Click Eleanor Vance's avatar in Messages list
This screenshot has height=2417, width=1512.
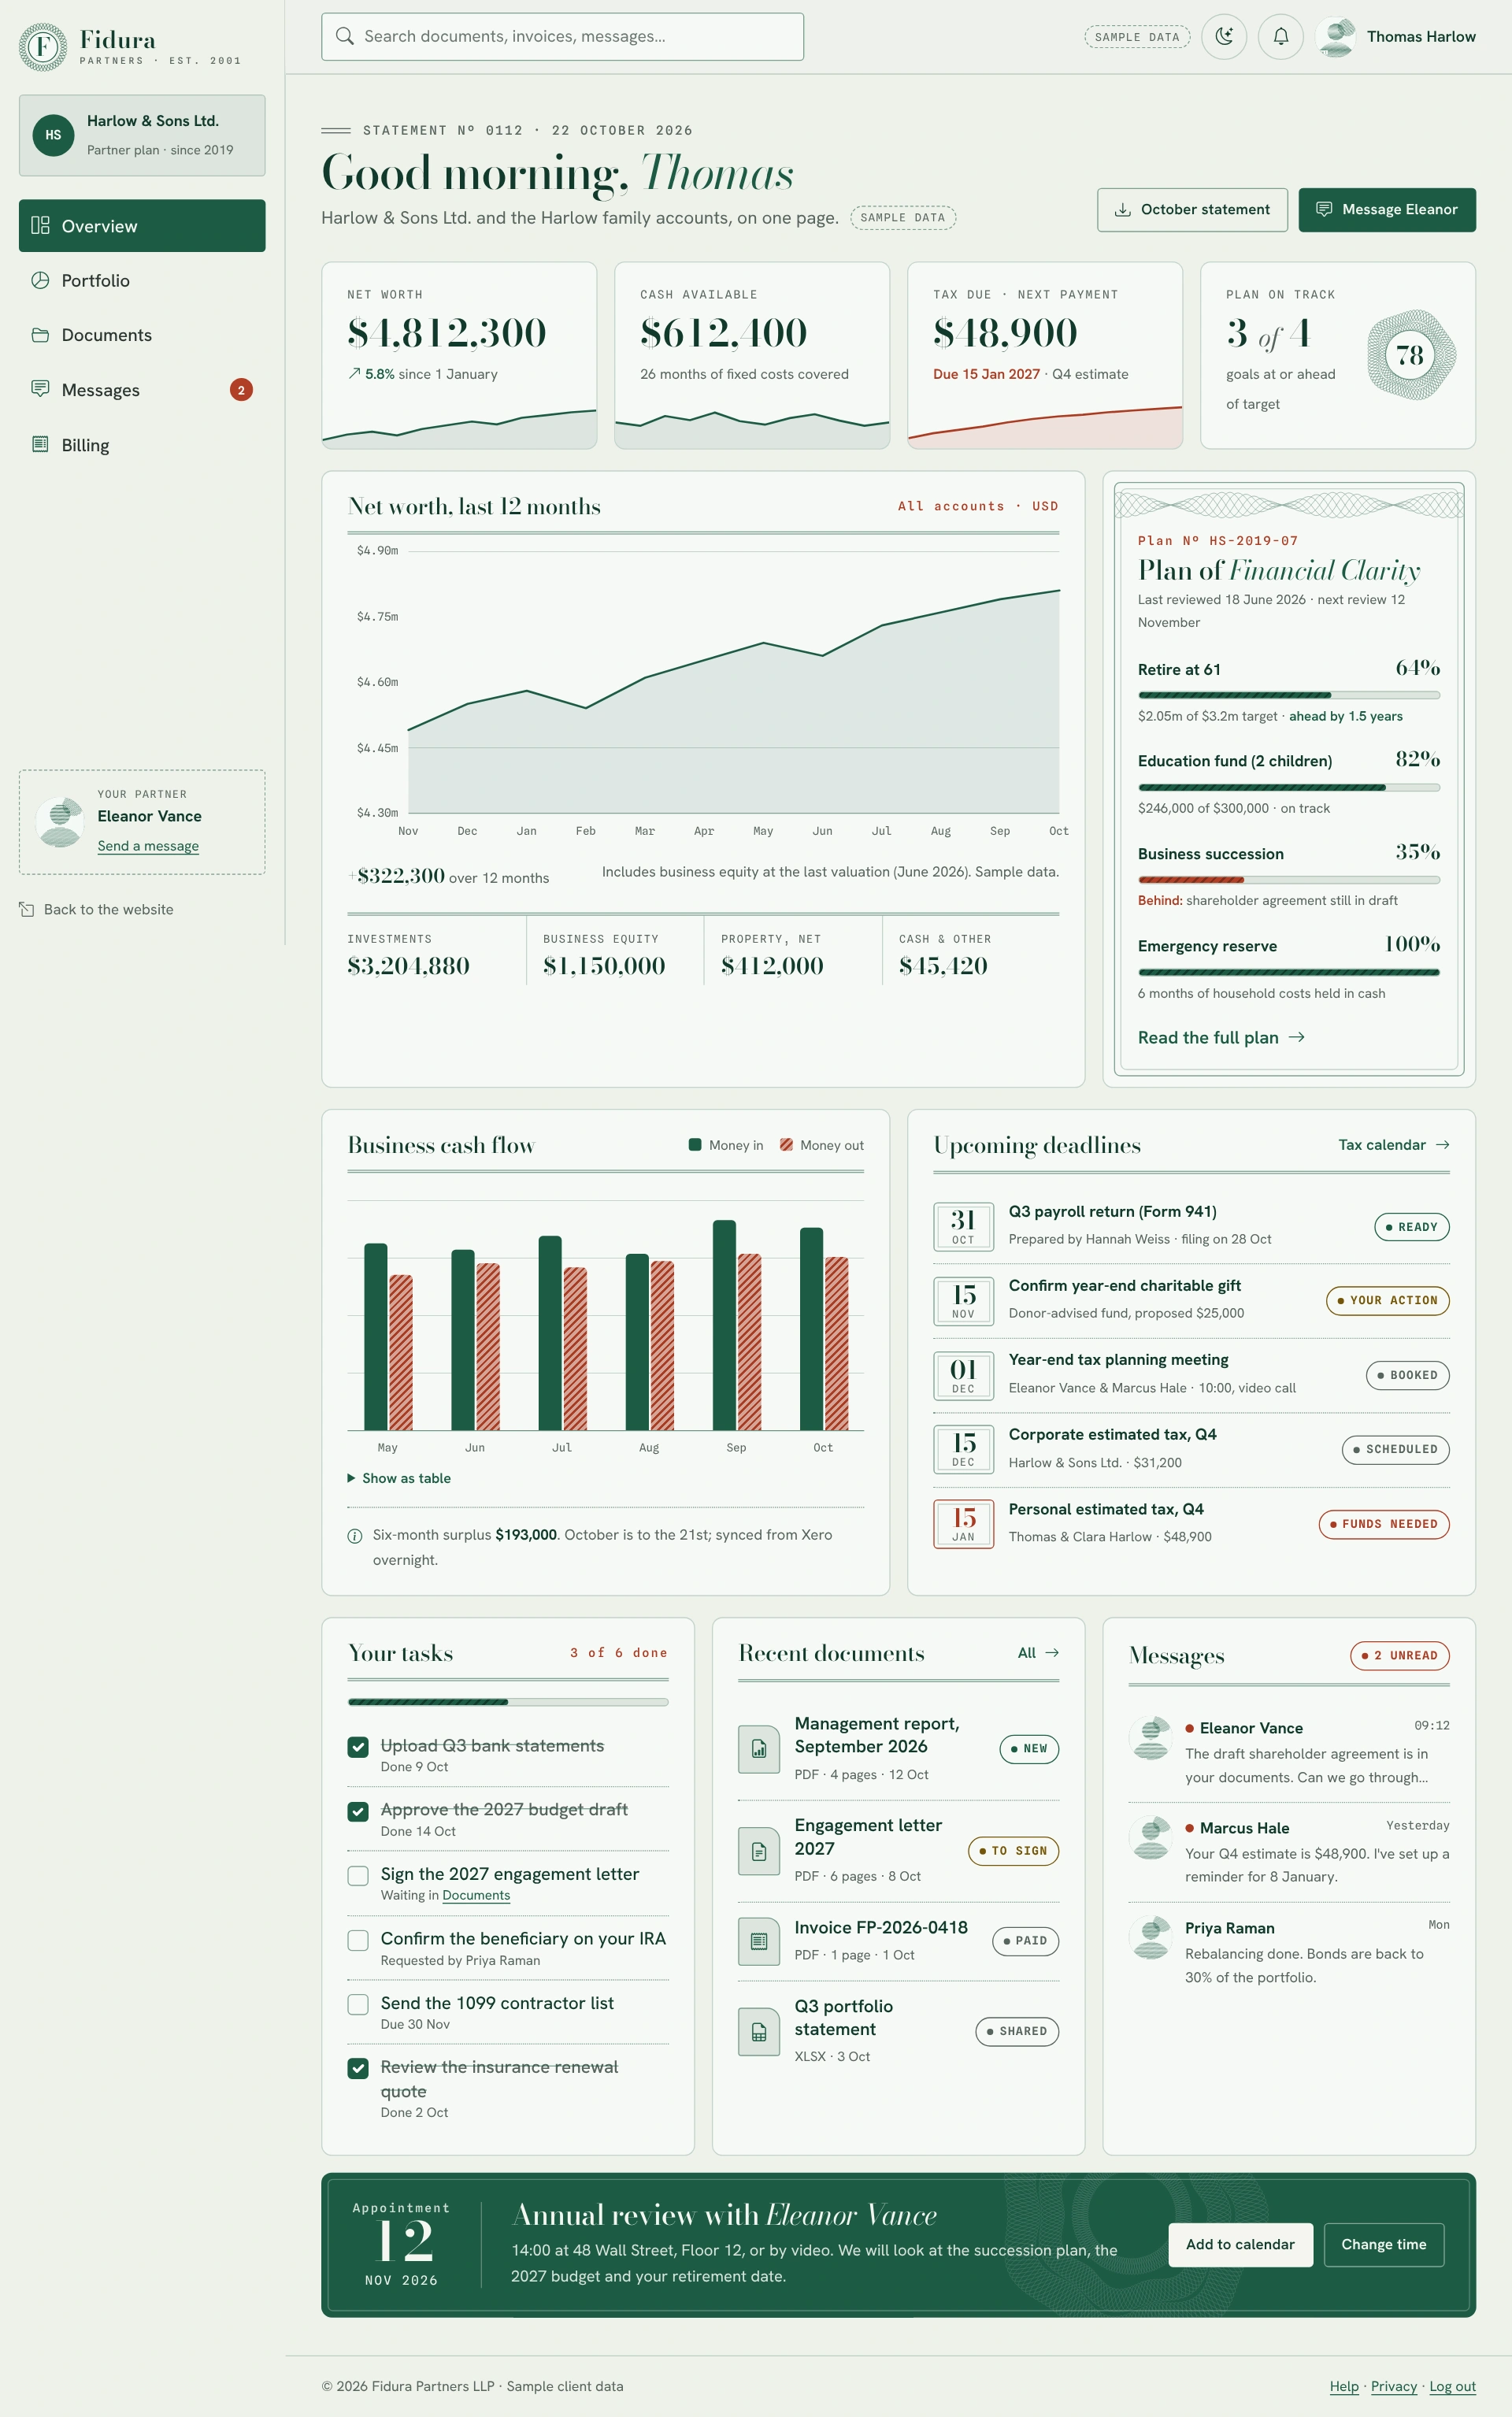1151,1738
